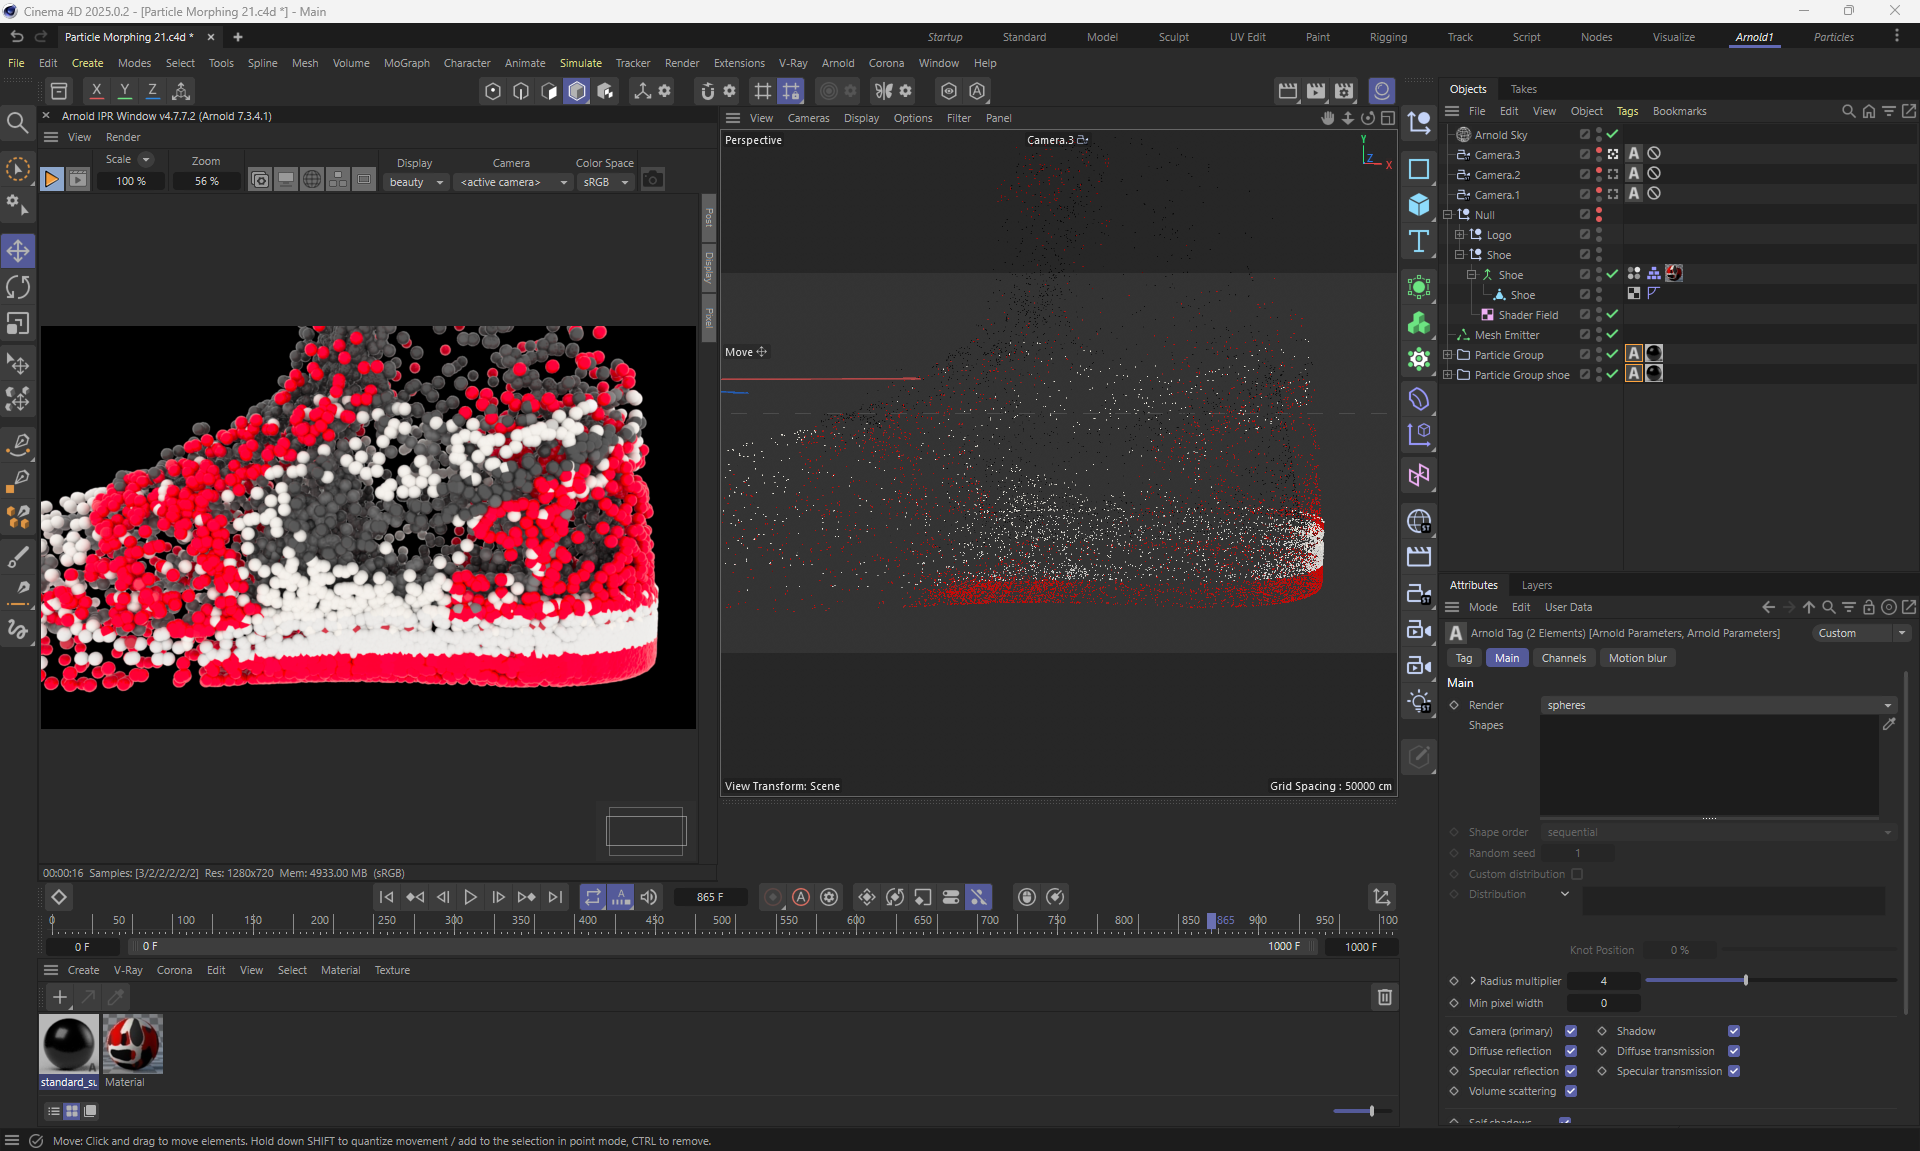Toggle the Volume scattering checkbox
This screenshot has height=1151, width=1920.
(x=1570, y=1091)
